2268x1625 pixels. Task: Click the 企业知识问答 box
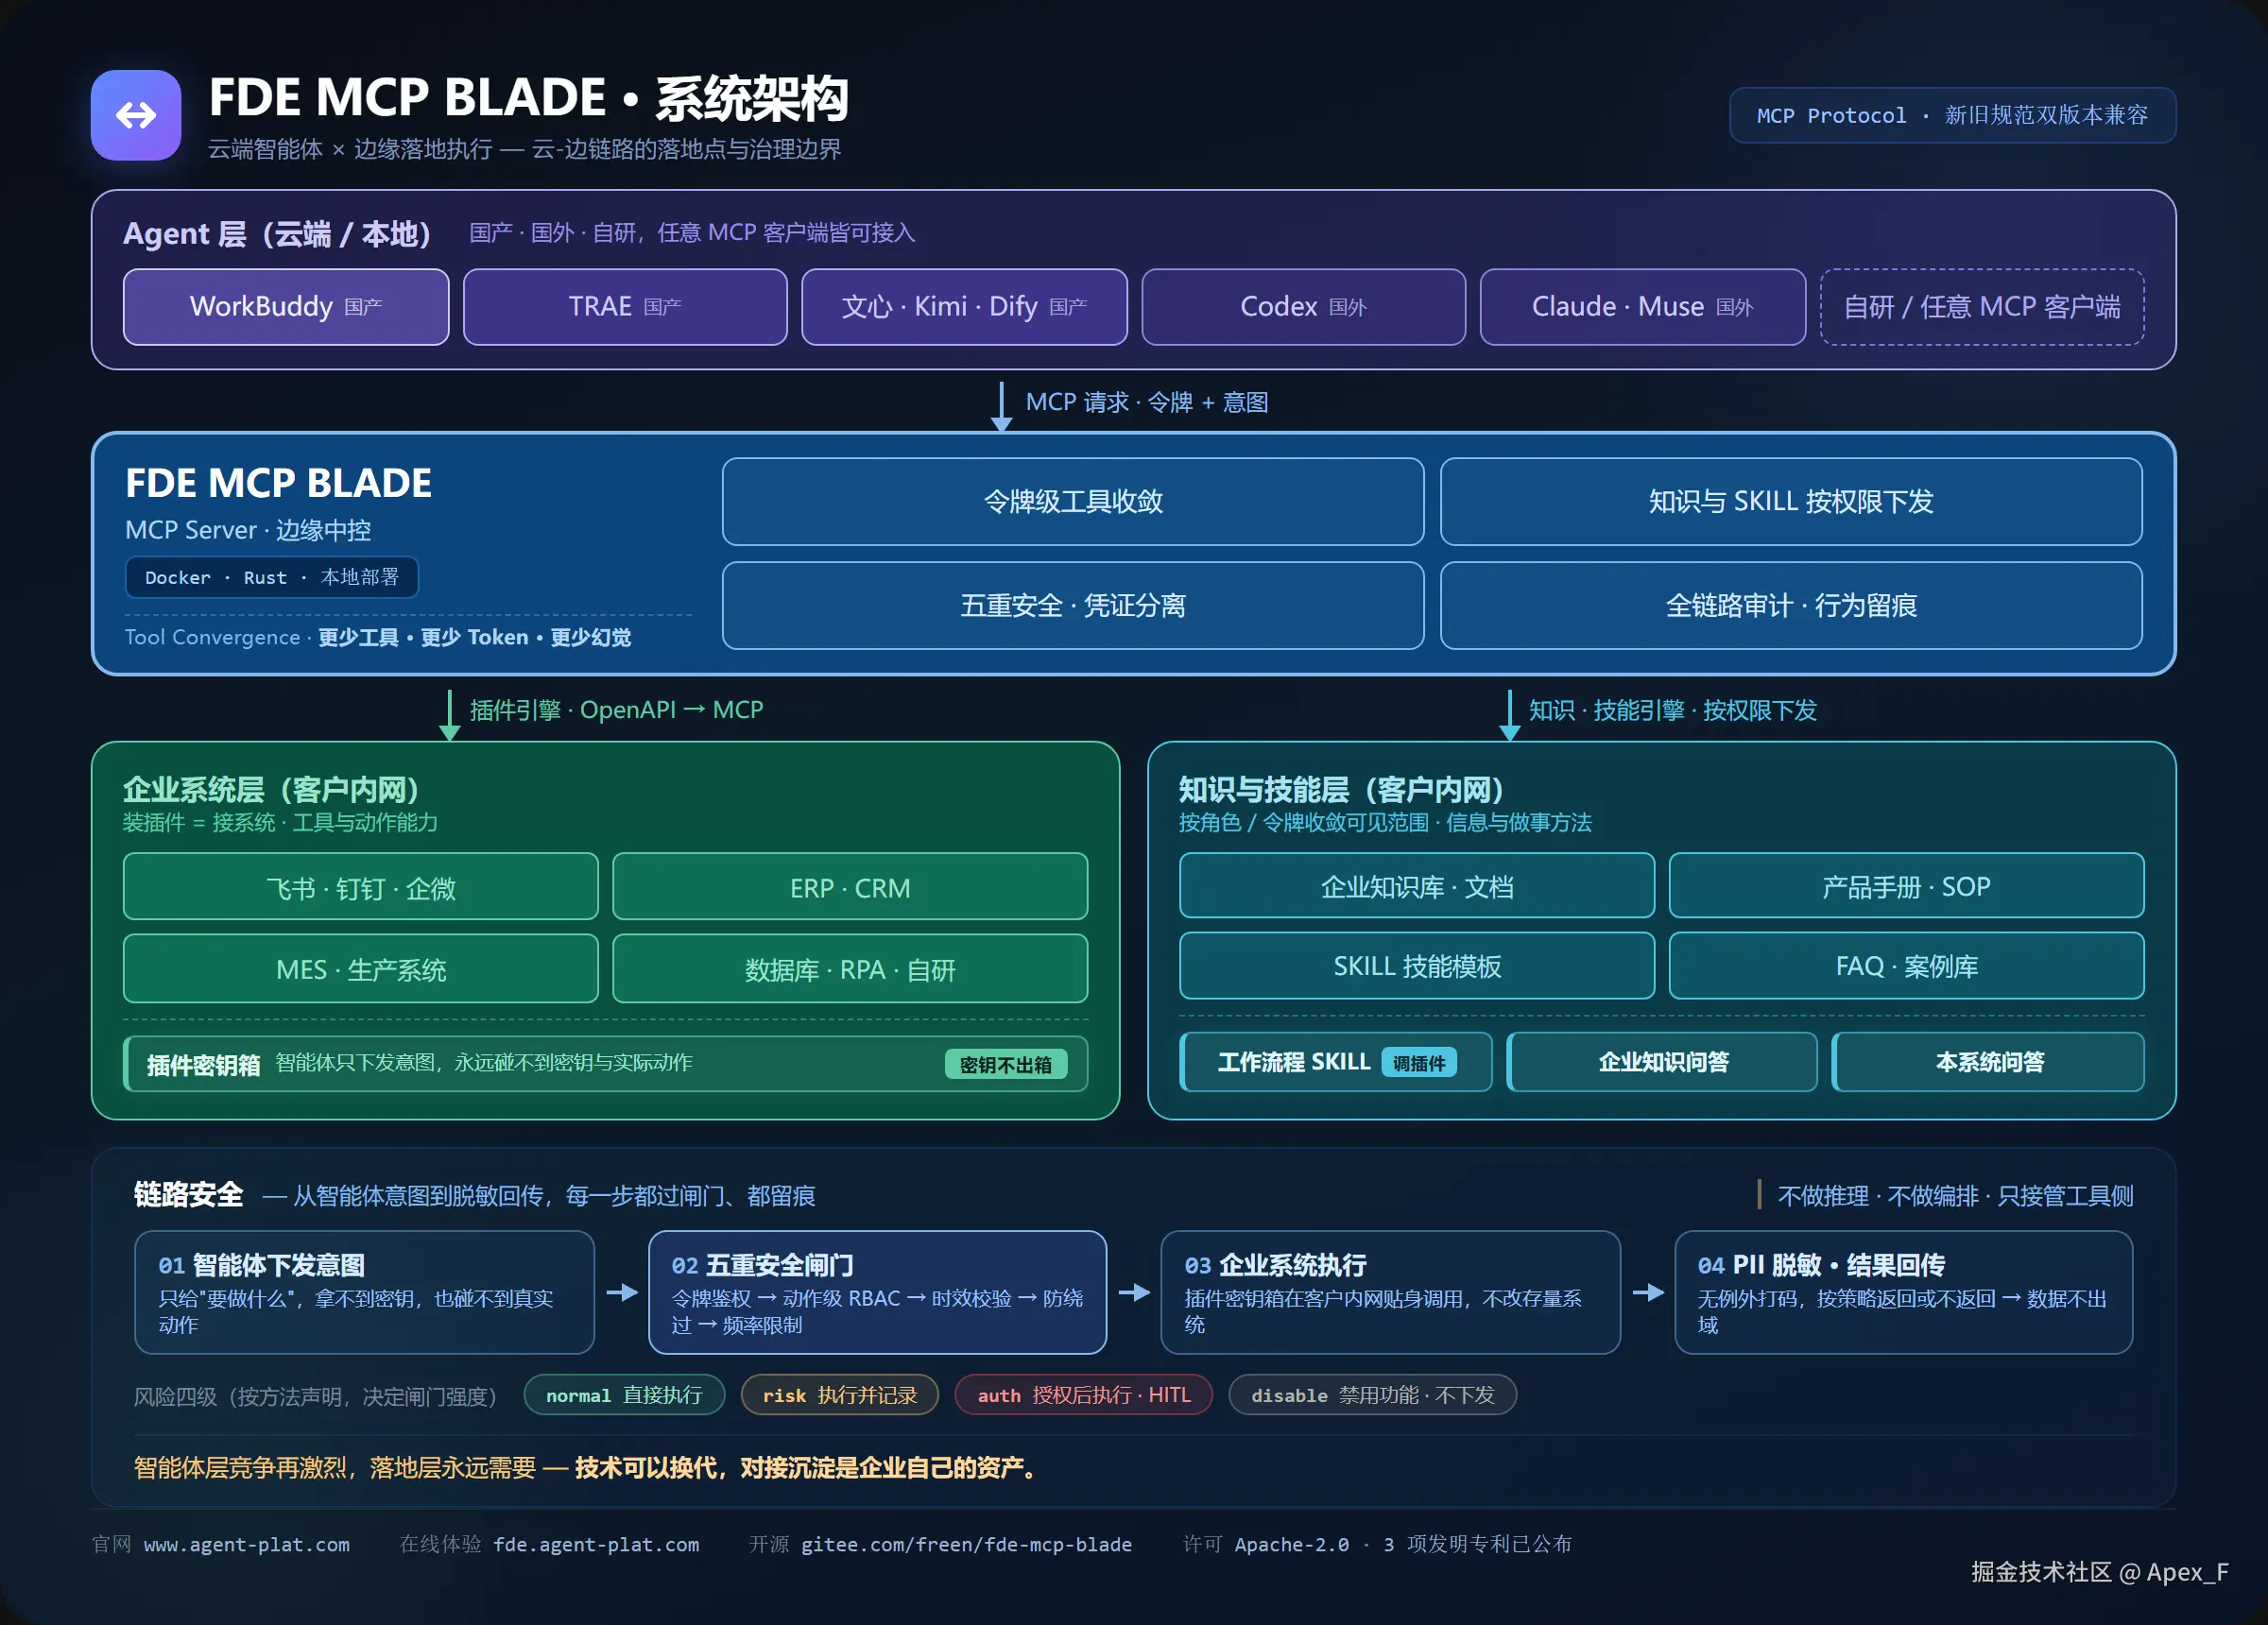[x=1662, y=1062]
